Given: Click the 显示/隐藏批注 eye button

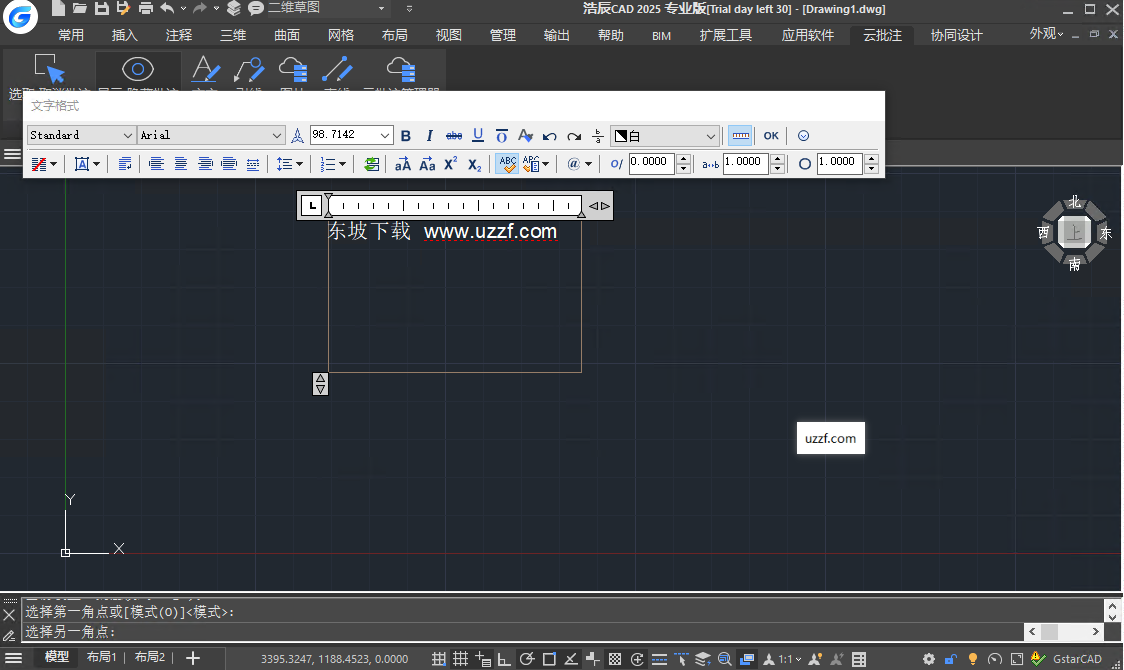Looking at the screenshot, I should click(x=138, y=70).
